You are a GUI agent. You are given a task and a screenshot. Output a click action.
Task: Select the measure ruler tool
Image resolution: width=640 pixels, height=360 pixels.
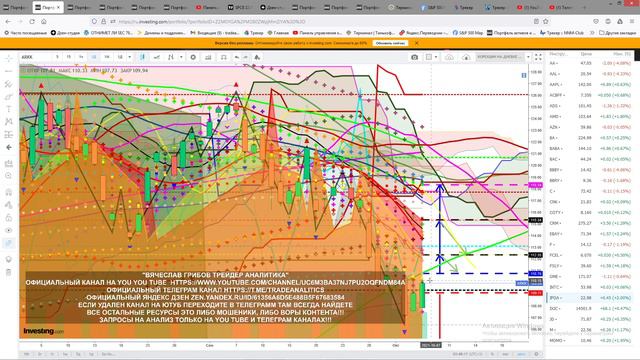point(9,163)
